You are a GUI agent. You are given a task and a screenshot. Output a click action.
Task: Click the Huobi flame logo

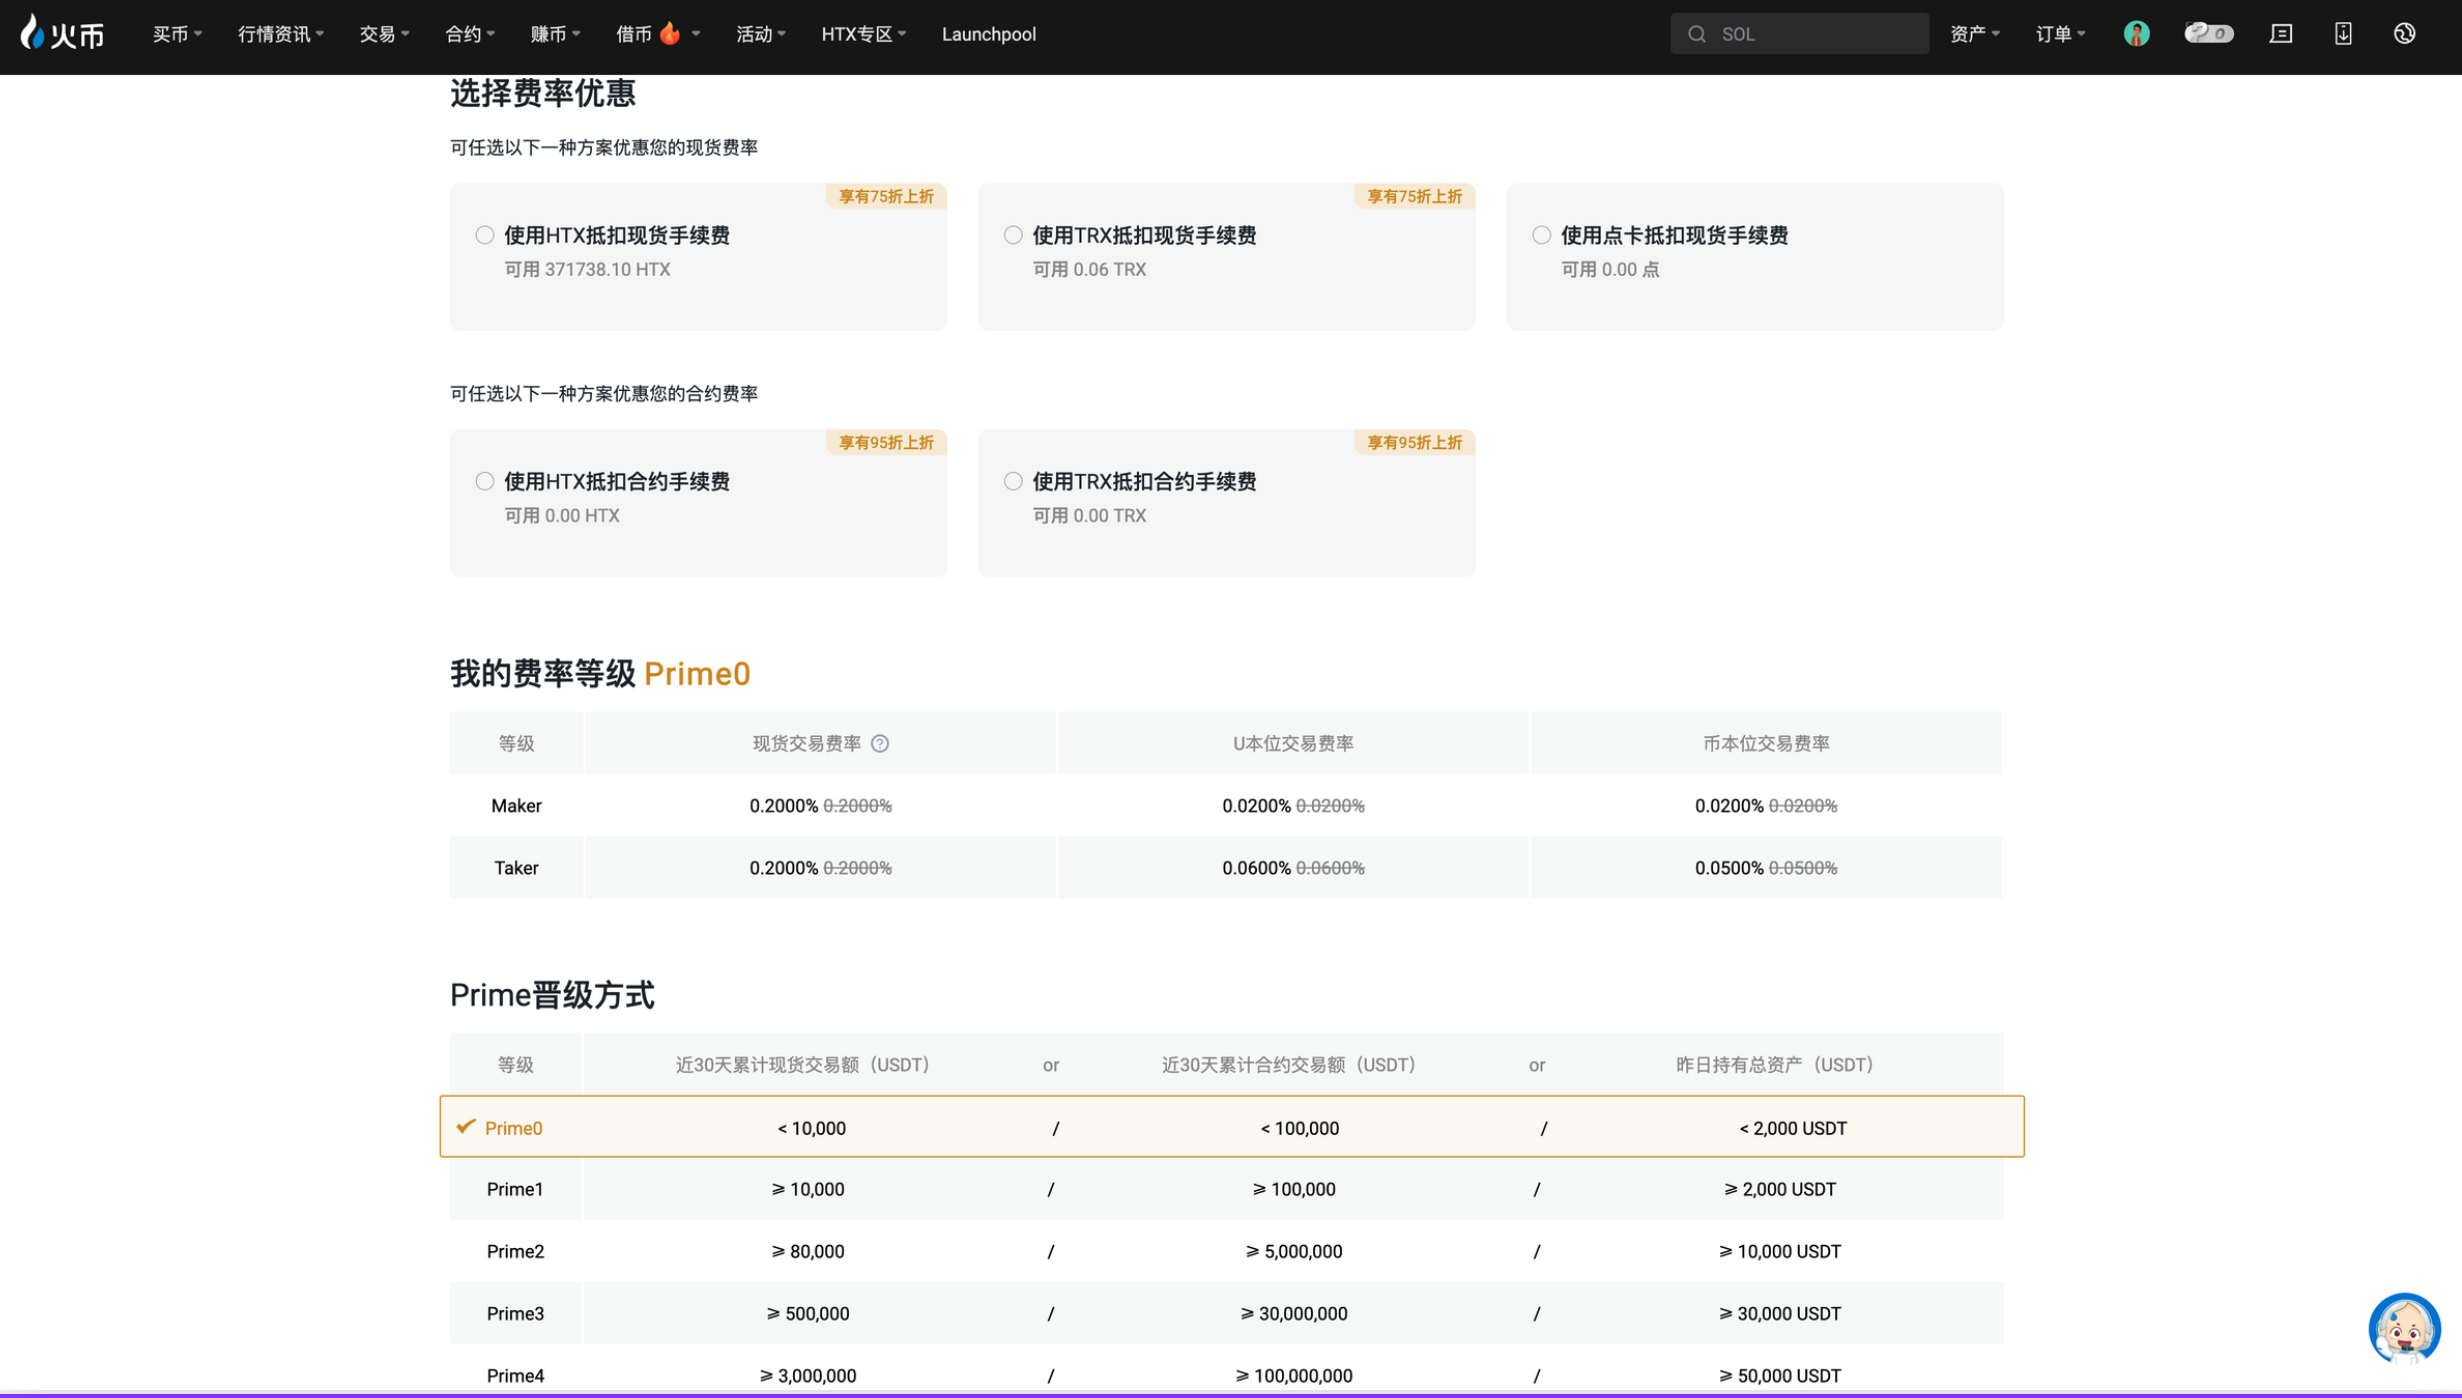(62, 33)
